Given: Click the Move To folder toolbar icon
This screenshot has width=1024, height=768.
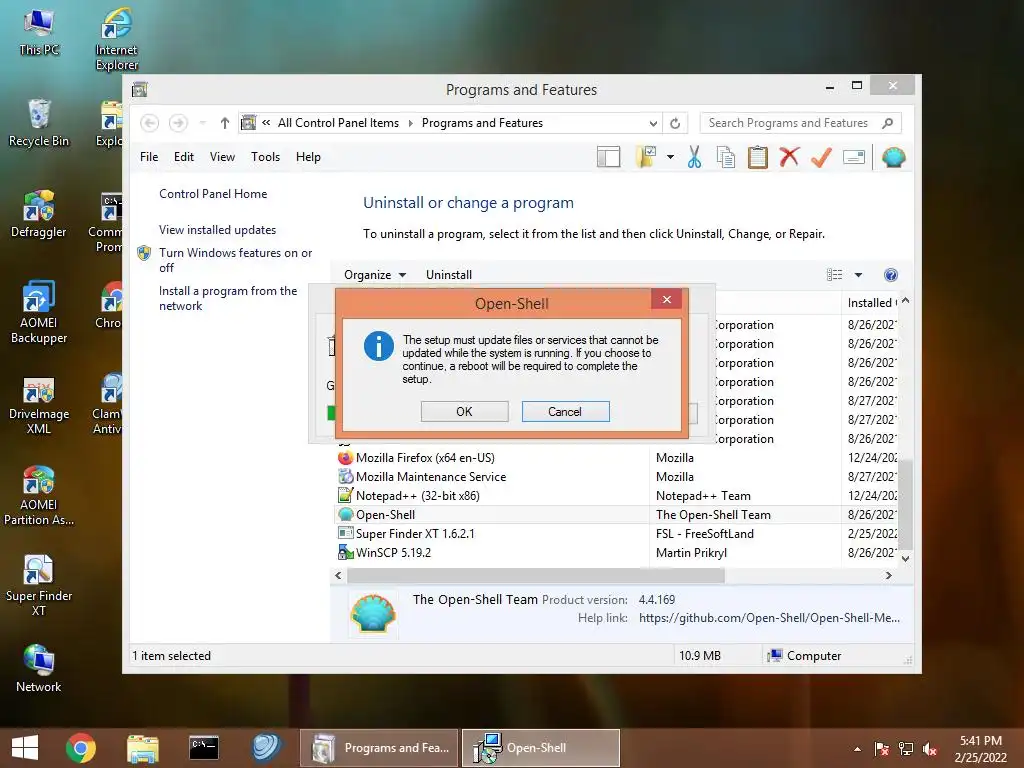Looking at the screenshot, I should point(646,157).
